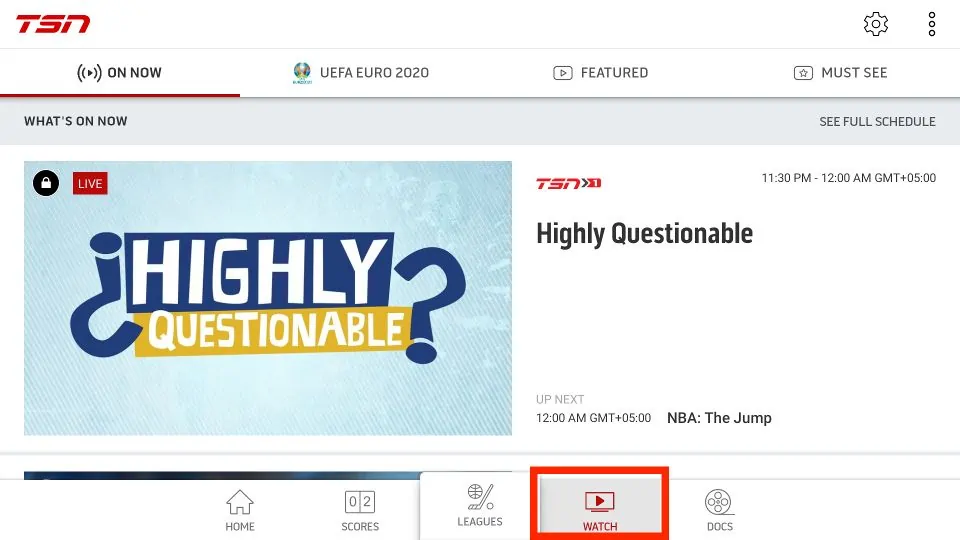Tap the red LIVE badge
The image size is (960, 540).
90,183
